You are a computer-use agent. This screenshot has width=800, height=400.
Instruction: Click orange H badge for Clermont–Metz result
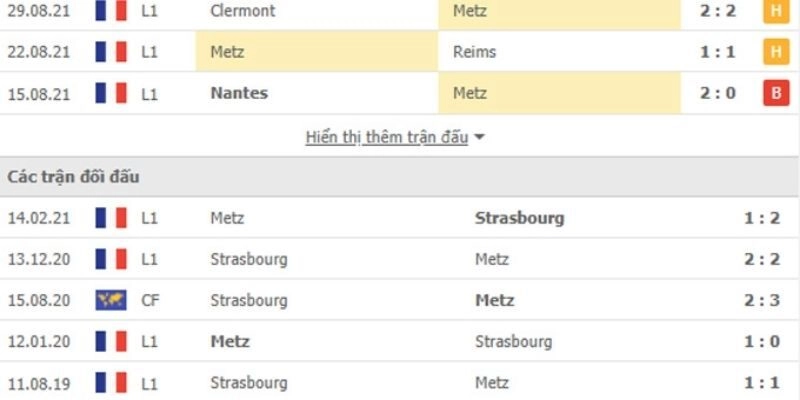[x=776, y=11]
